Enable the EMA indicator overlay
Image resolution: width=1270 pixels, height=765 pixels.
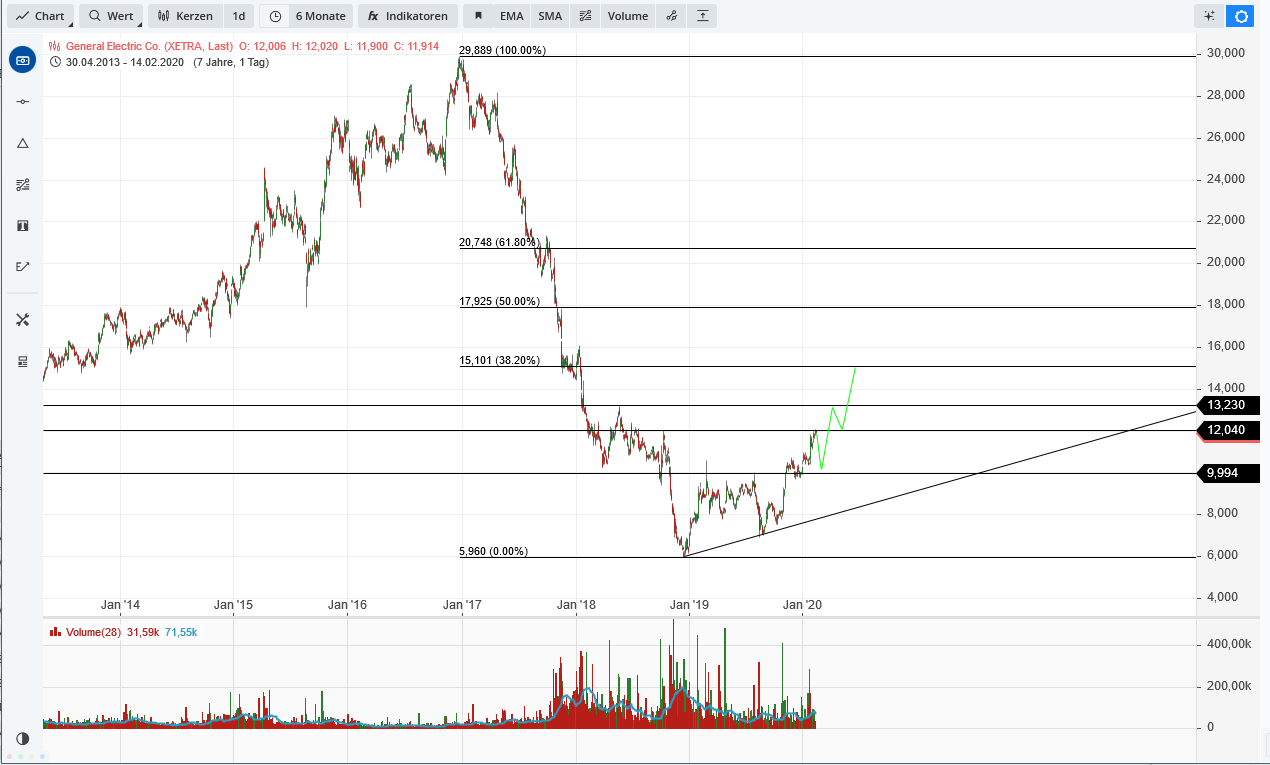coord(512,15)
